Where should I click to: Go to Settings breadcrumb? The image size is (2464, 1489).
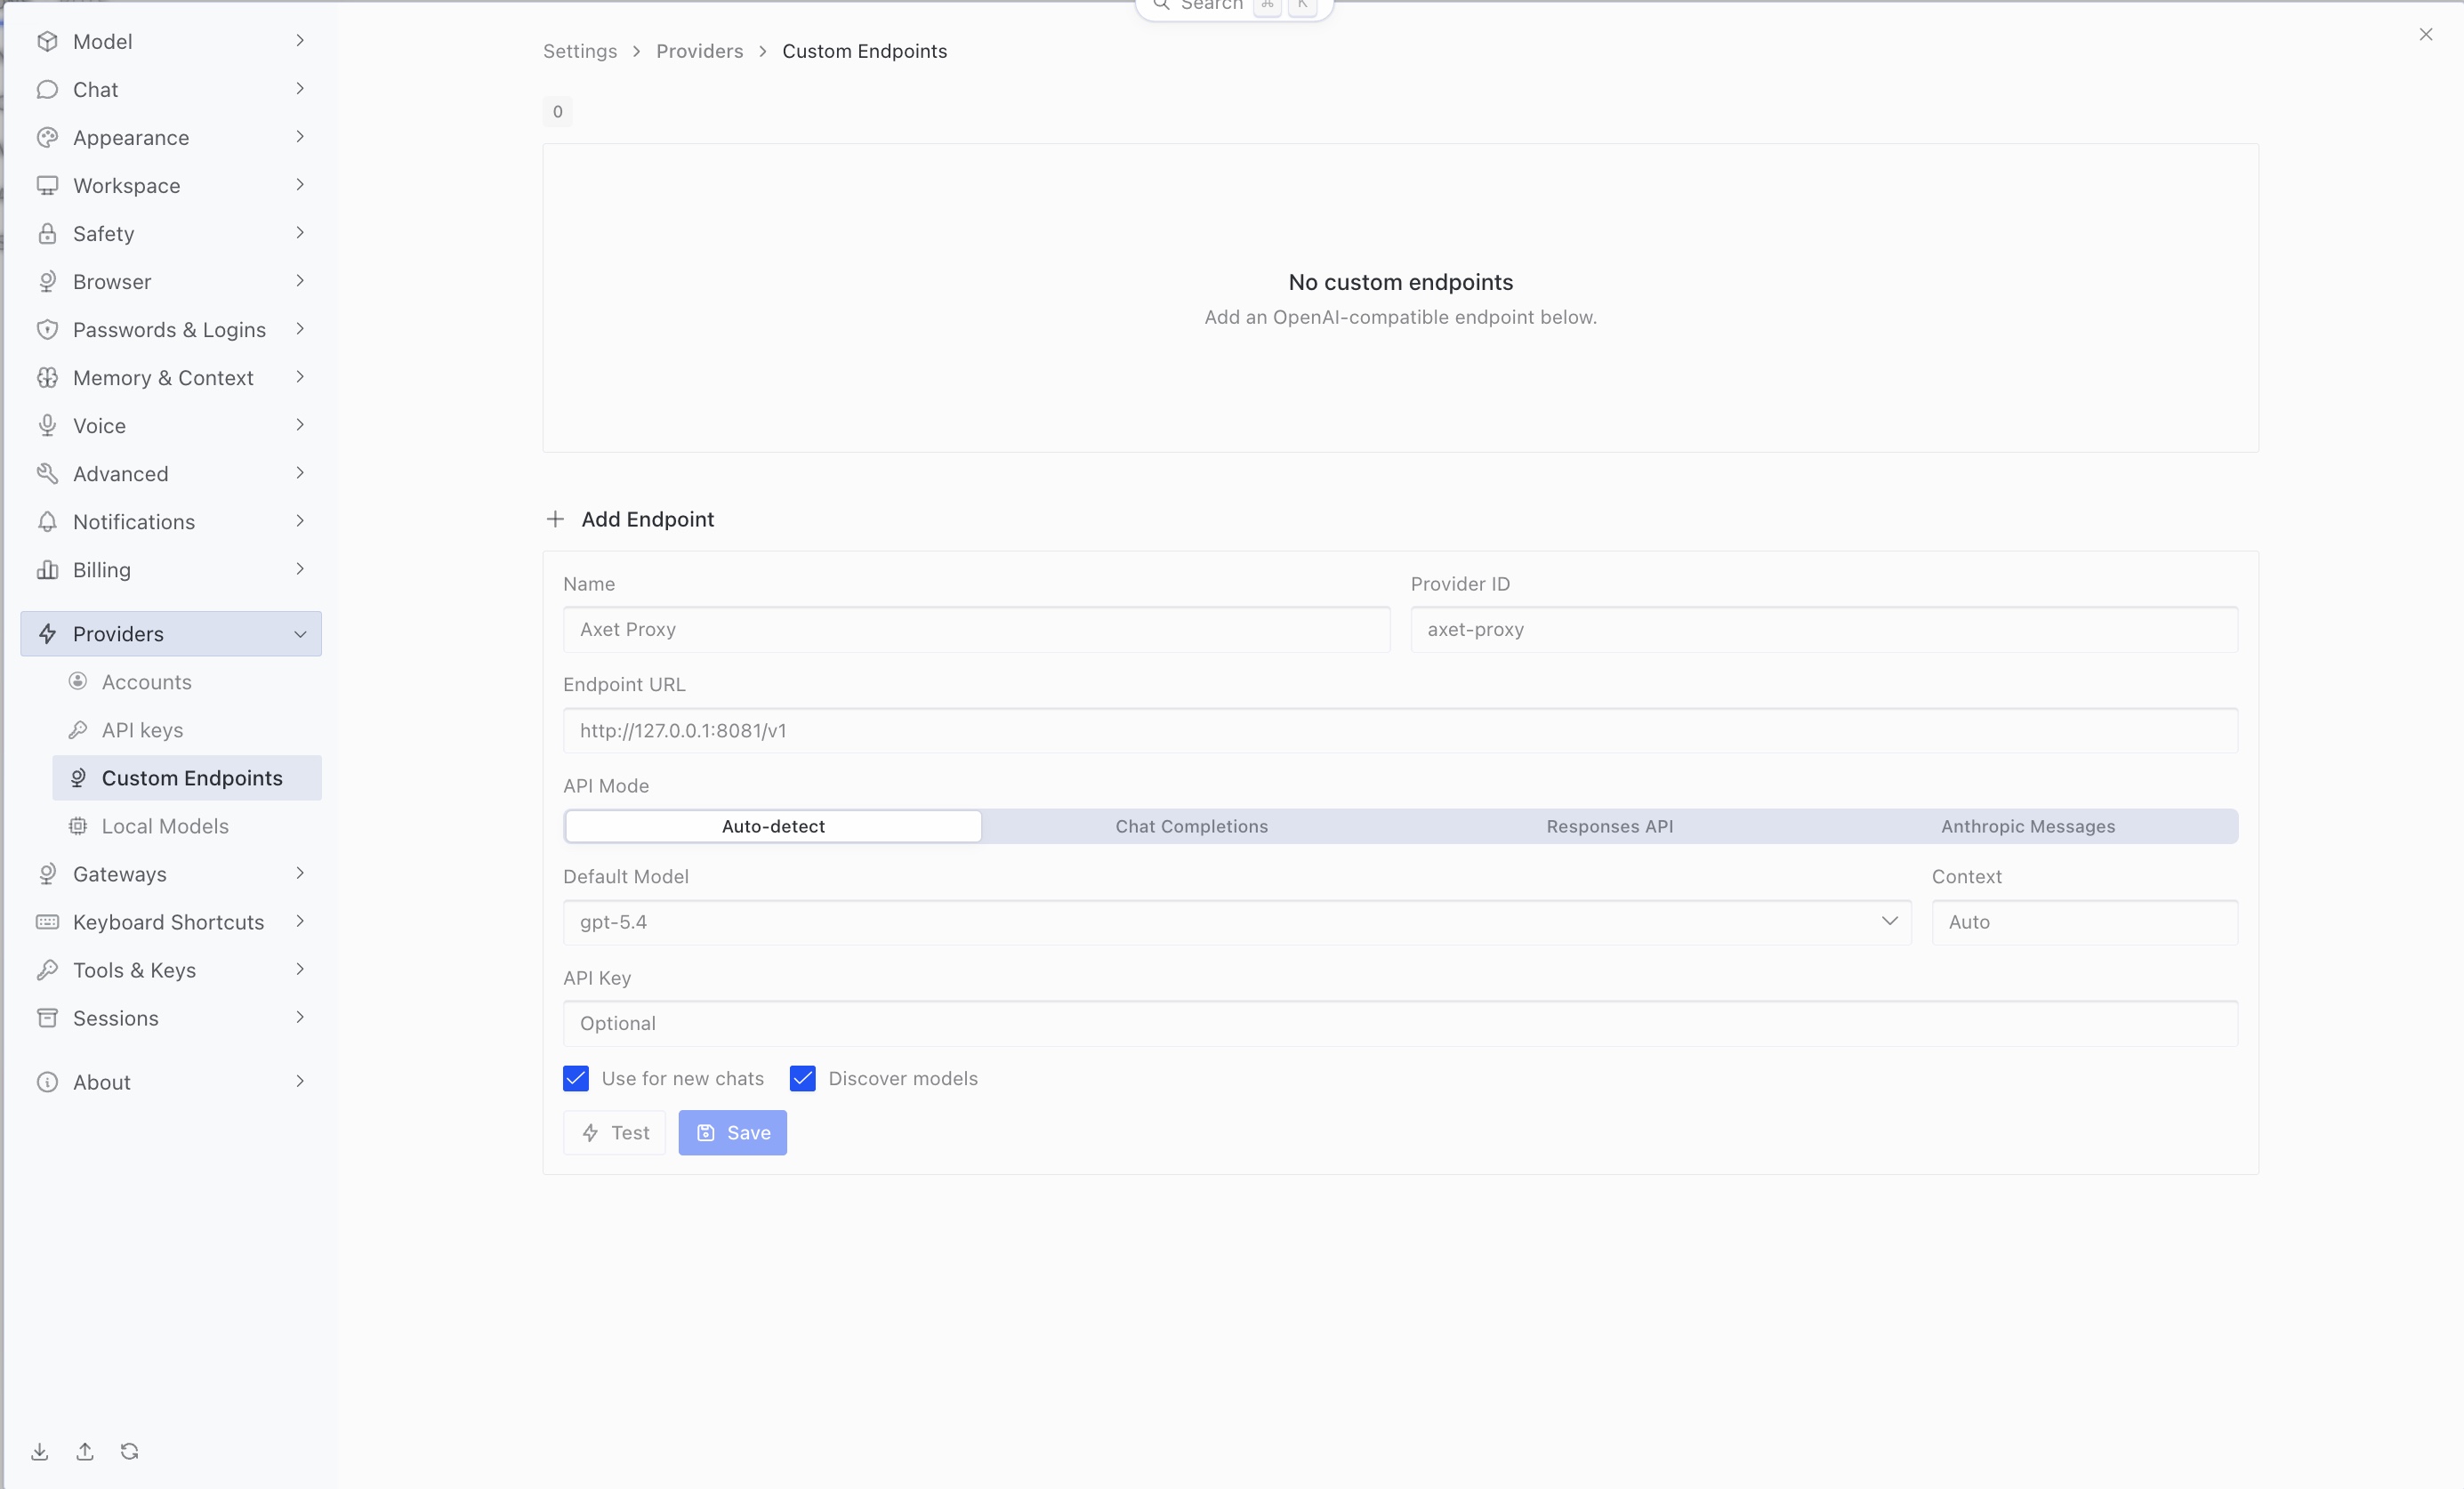tap(580, 51)
